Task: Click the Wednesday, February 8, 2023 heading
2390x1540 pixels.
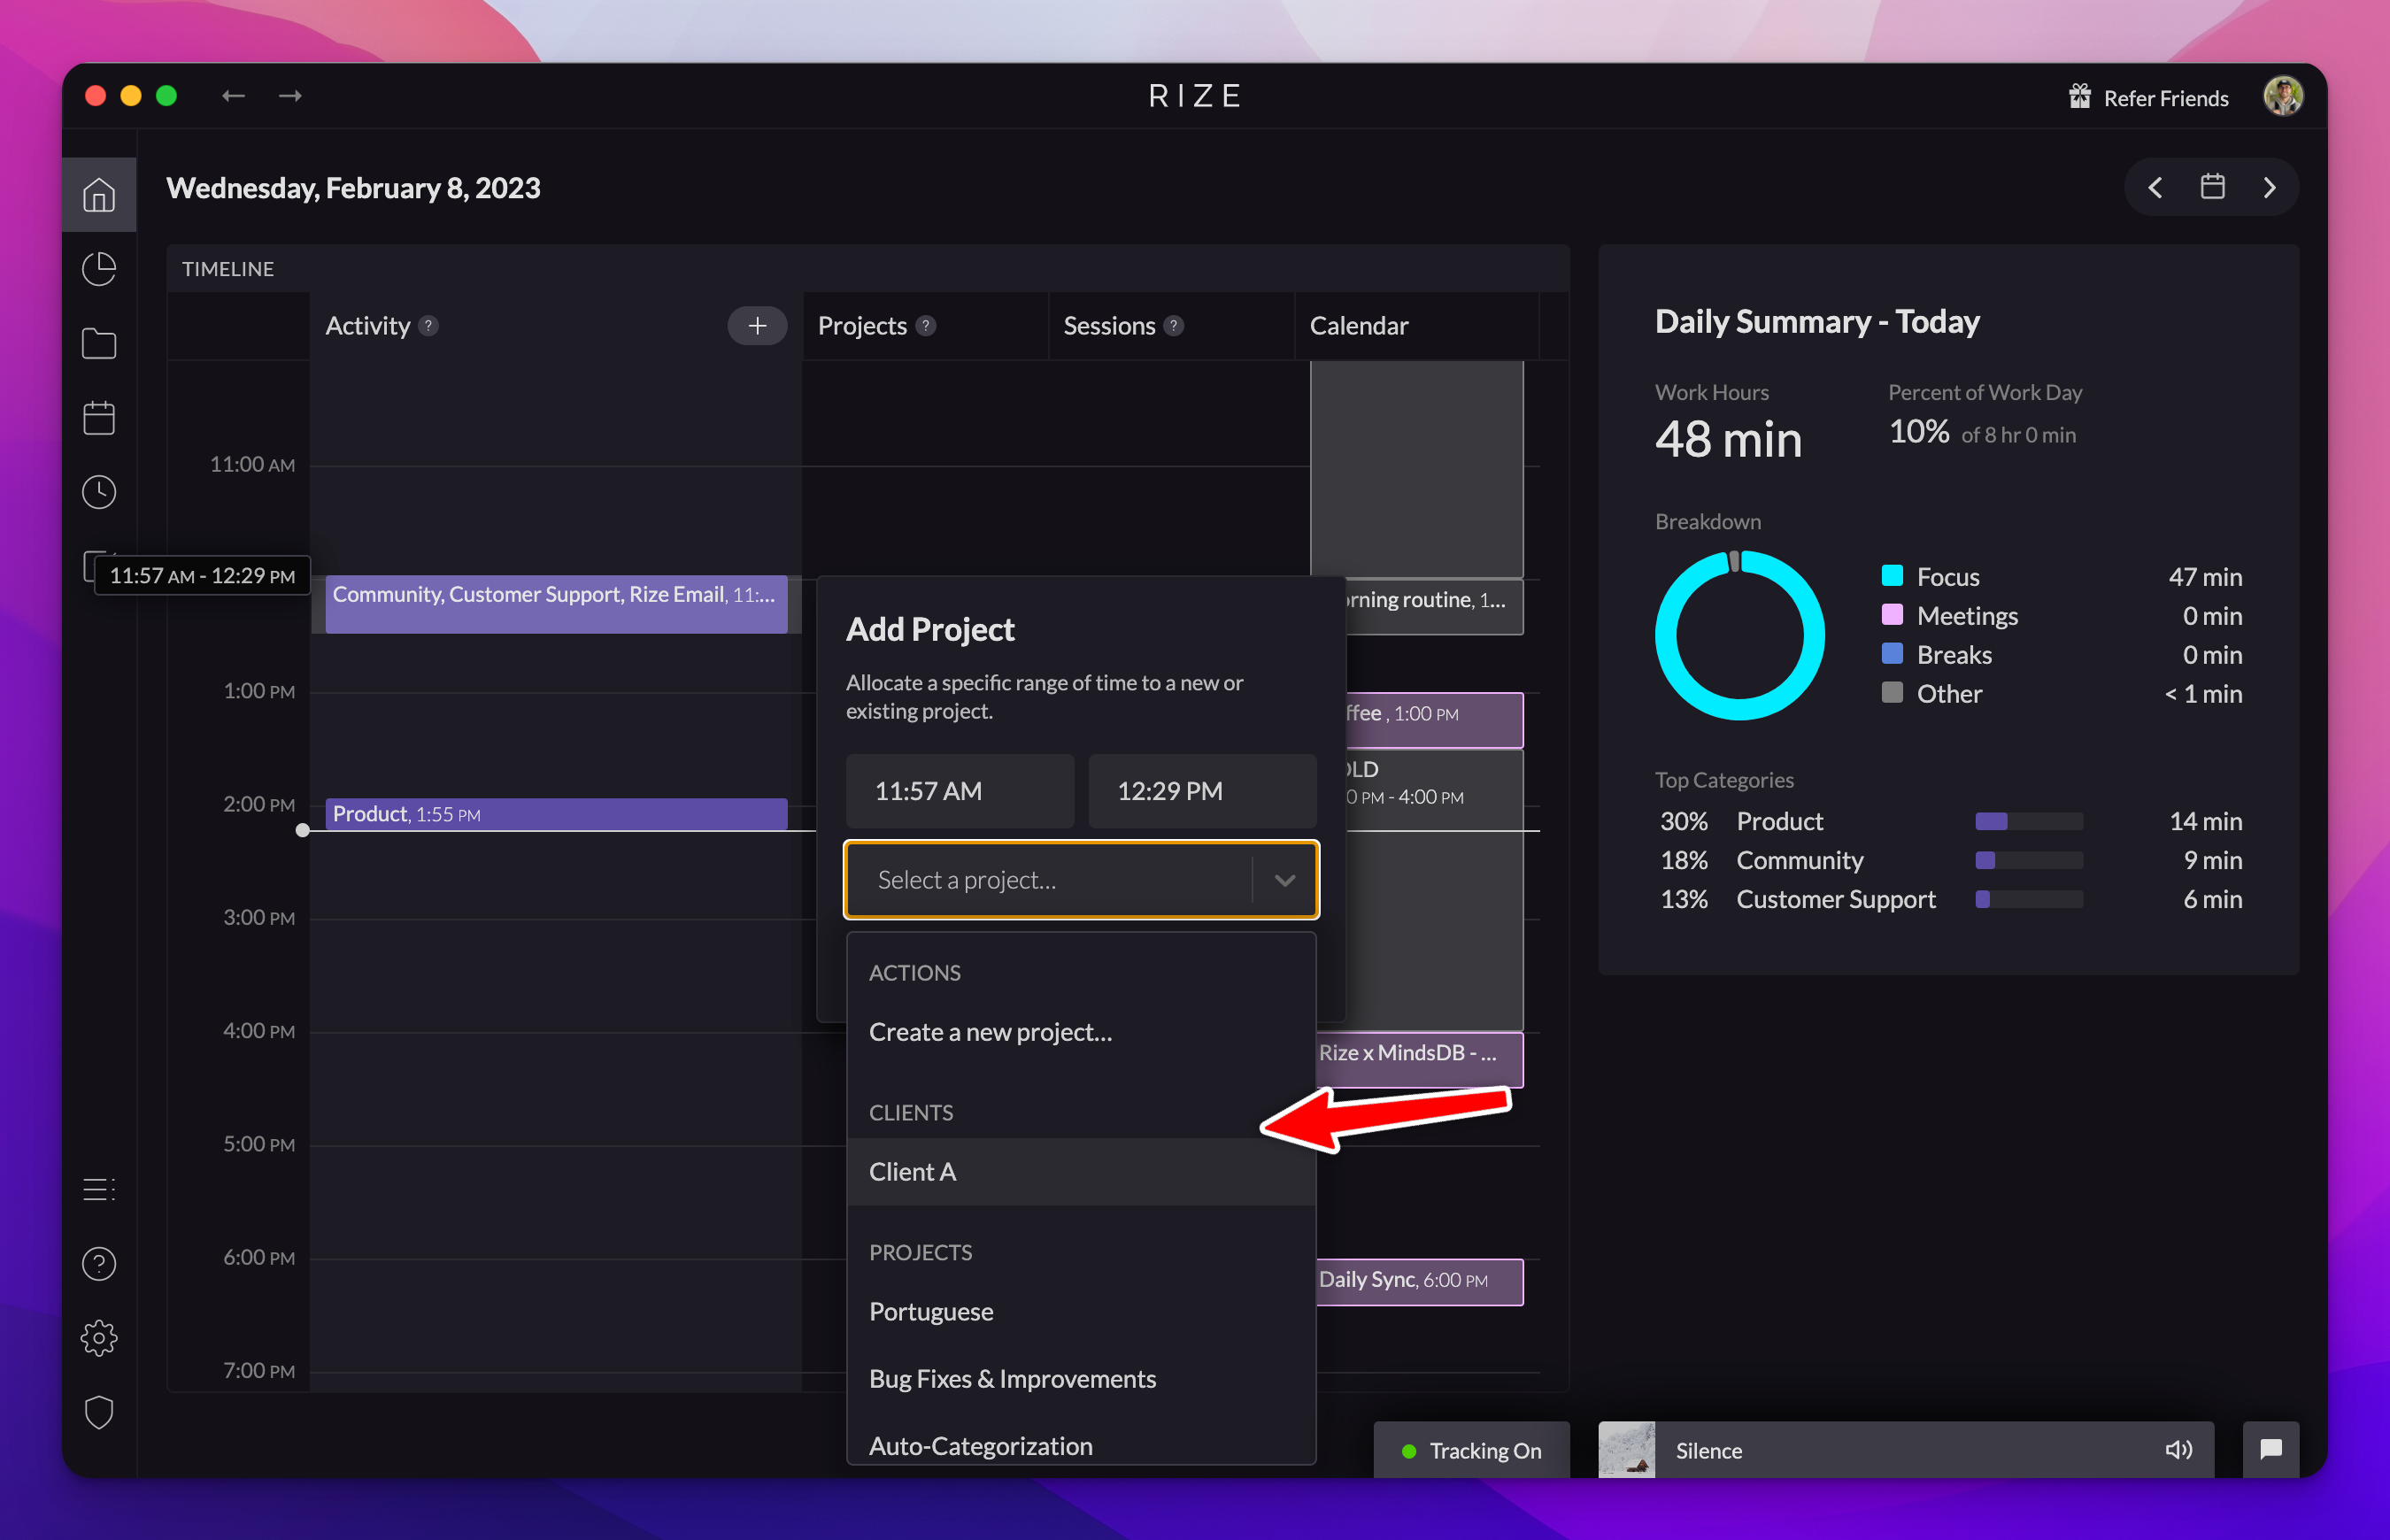Action: (x=353, y=188)
